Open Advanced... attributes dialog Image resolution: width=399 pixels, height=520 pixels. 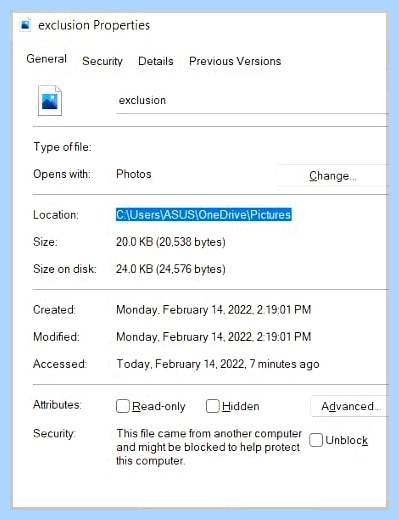click(351, 406)
